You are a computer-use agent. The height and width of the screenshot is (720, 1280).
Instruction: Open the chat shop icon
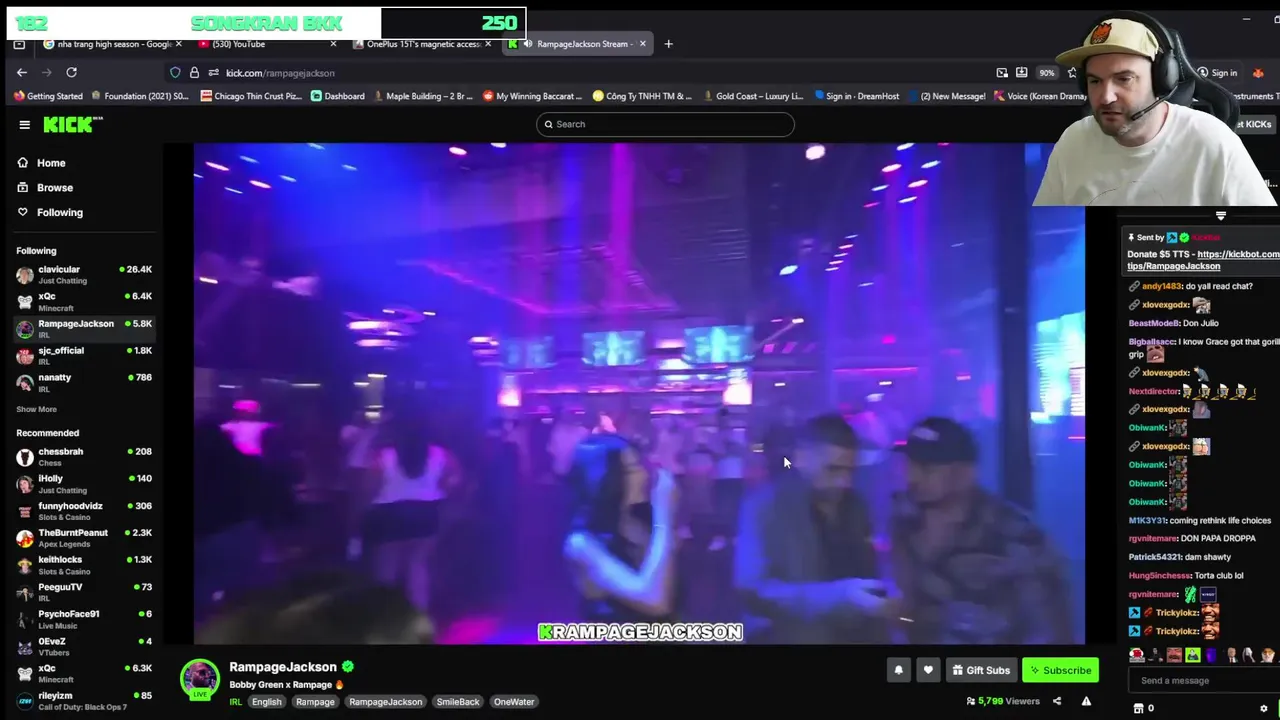tap(1138, 708)
